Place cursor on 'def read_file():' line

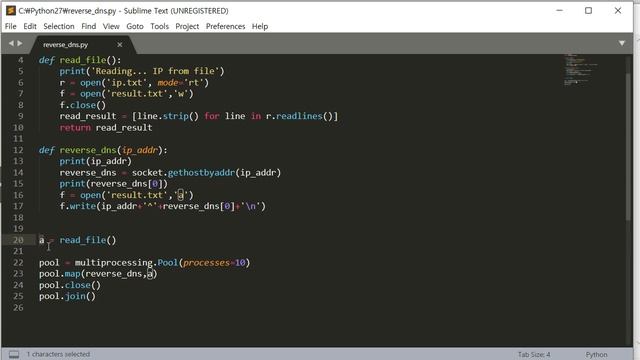coord(80,60)
